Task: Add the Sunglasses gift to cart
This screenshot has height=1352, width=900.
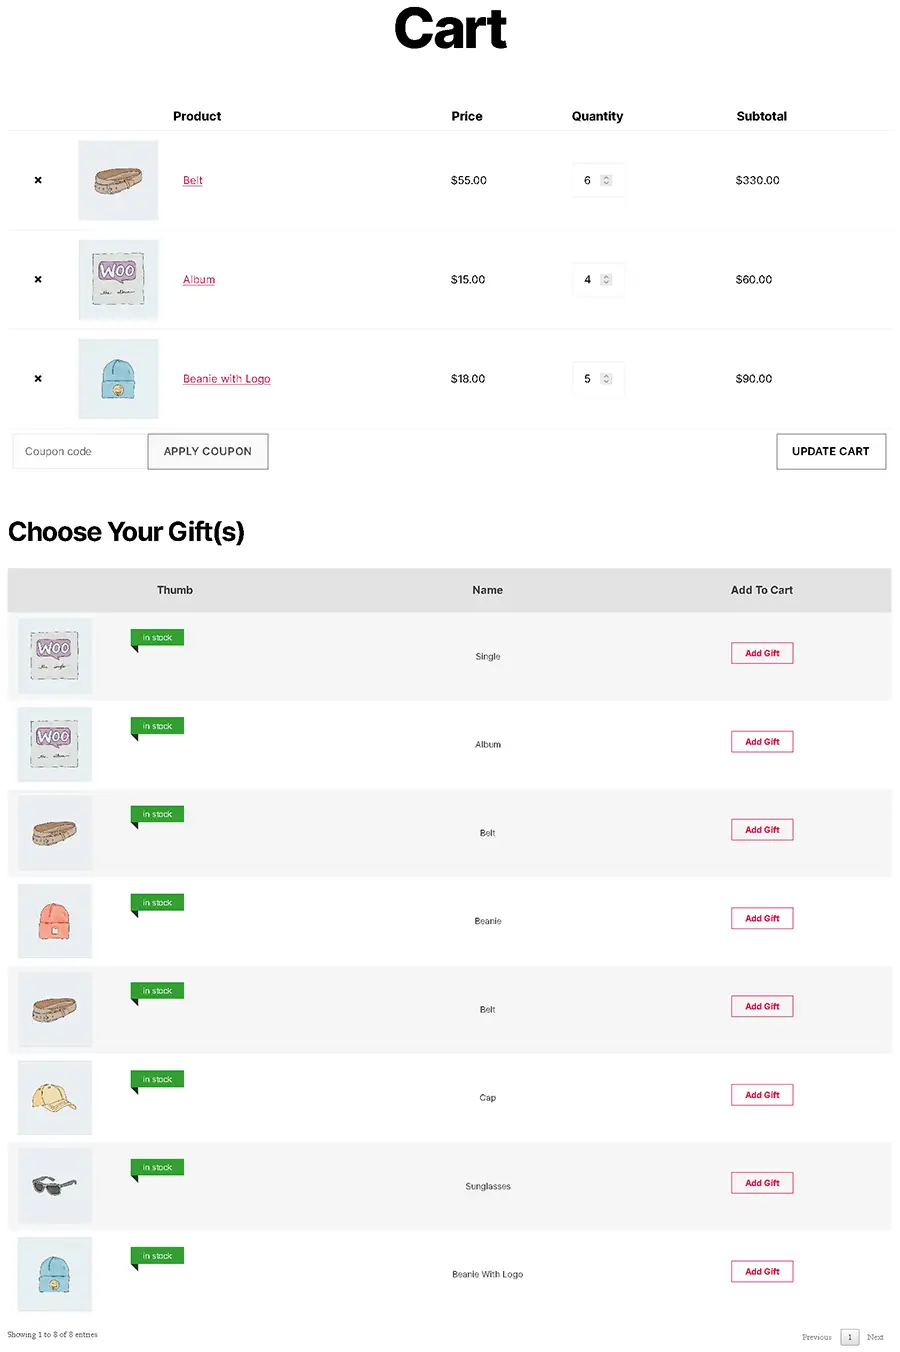Action: pos(761,1183)
